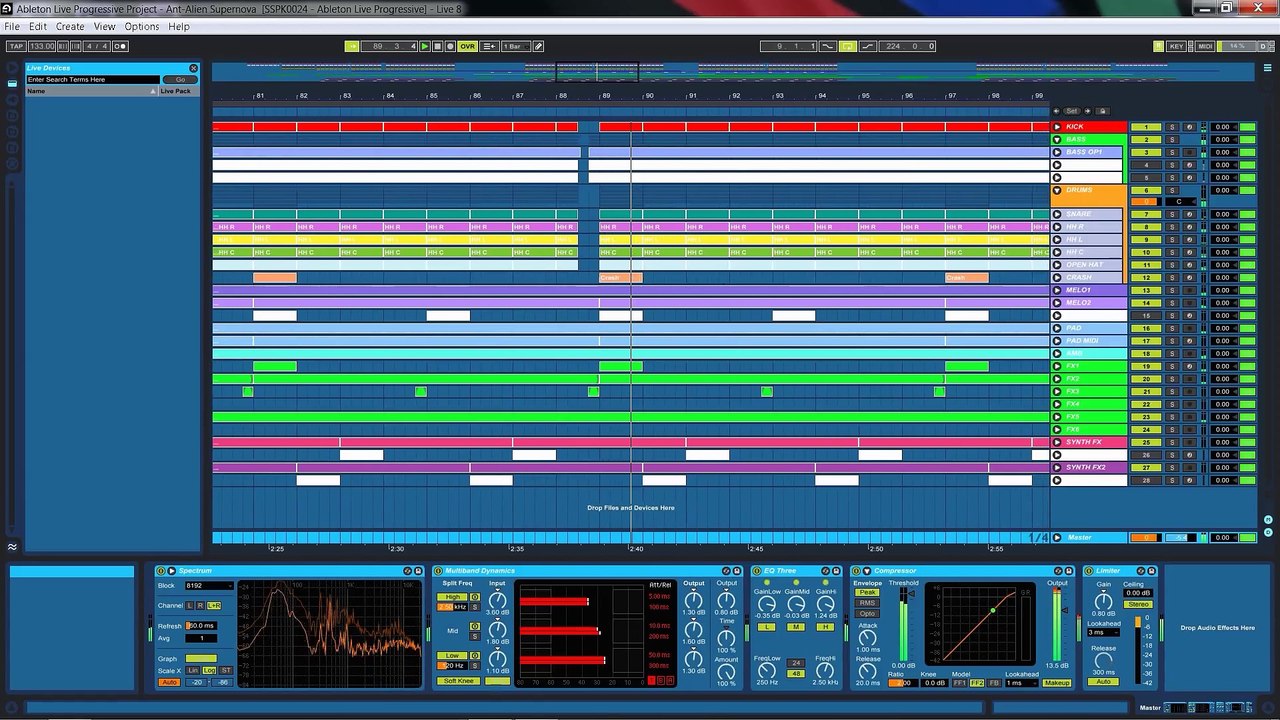This screenshot has height=720, width=1280.
Task: Toggle track 1 activator for KICK
Action: click(1146, 127)
